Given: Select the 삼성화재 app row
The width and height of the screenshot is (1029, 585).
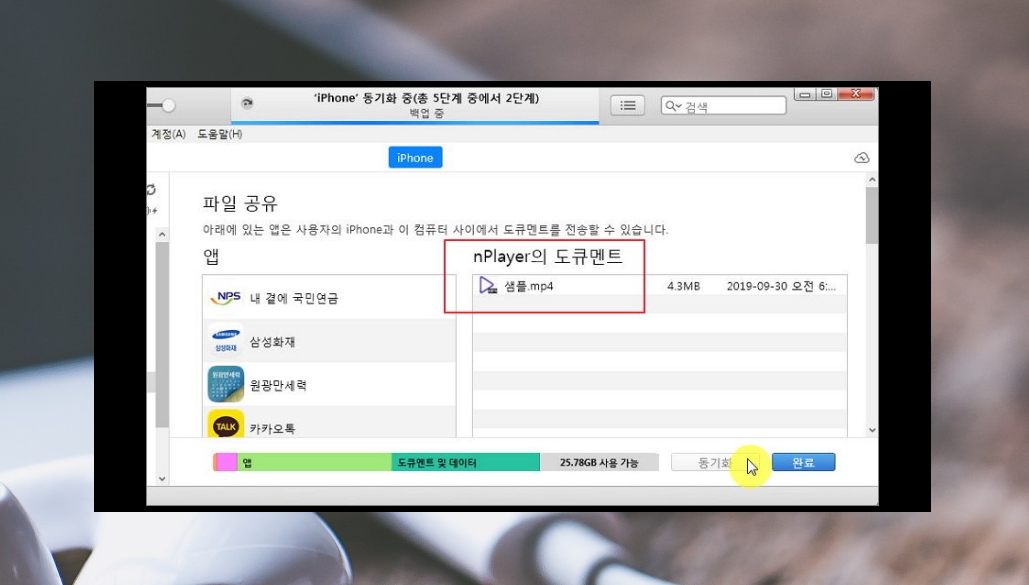Looking at the screenshot, I should coord(329,341).
